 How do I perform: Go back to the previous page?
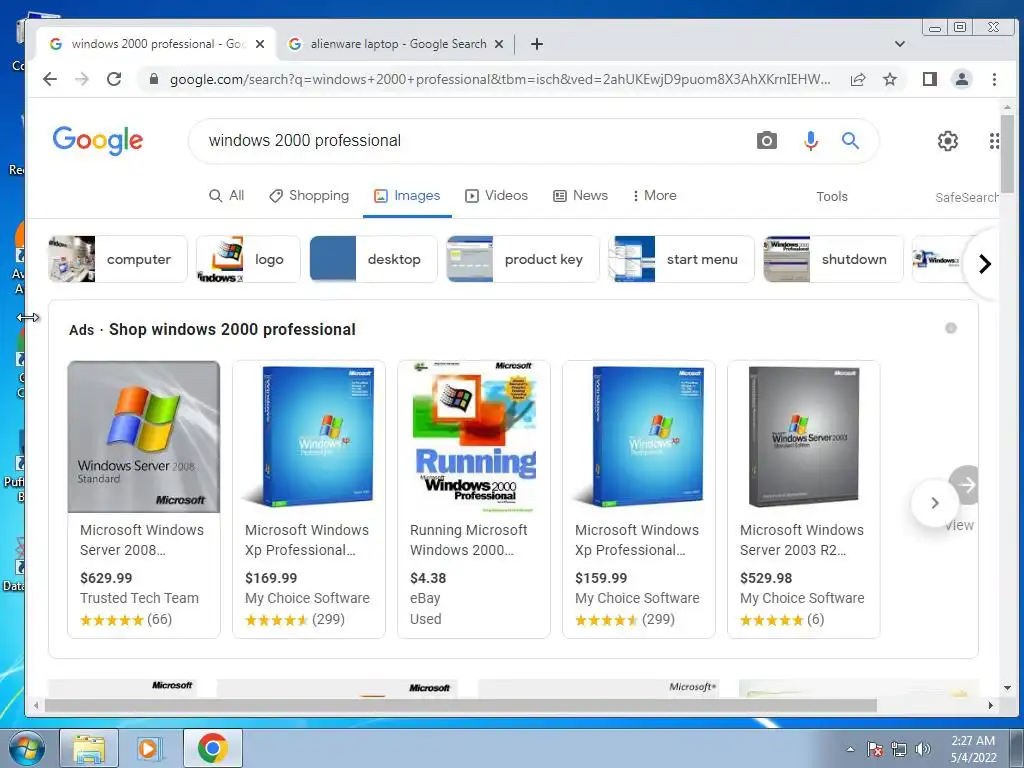[50, 80]
